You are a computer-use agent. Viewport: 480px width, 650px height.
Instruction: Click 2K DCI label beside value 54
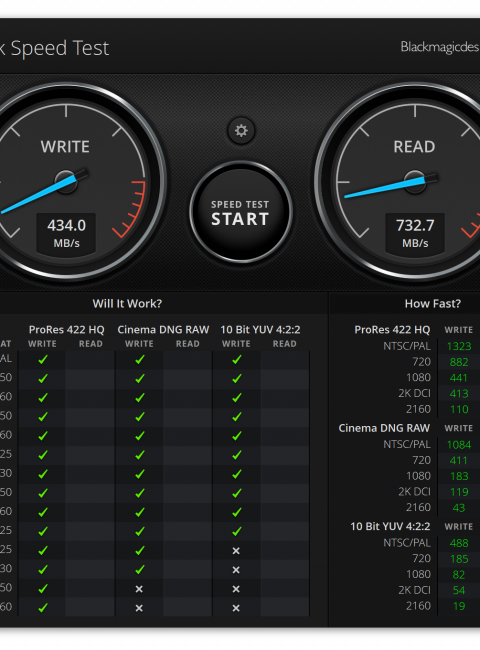pyautogui.click(x=414, y=590)
